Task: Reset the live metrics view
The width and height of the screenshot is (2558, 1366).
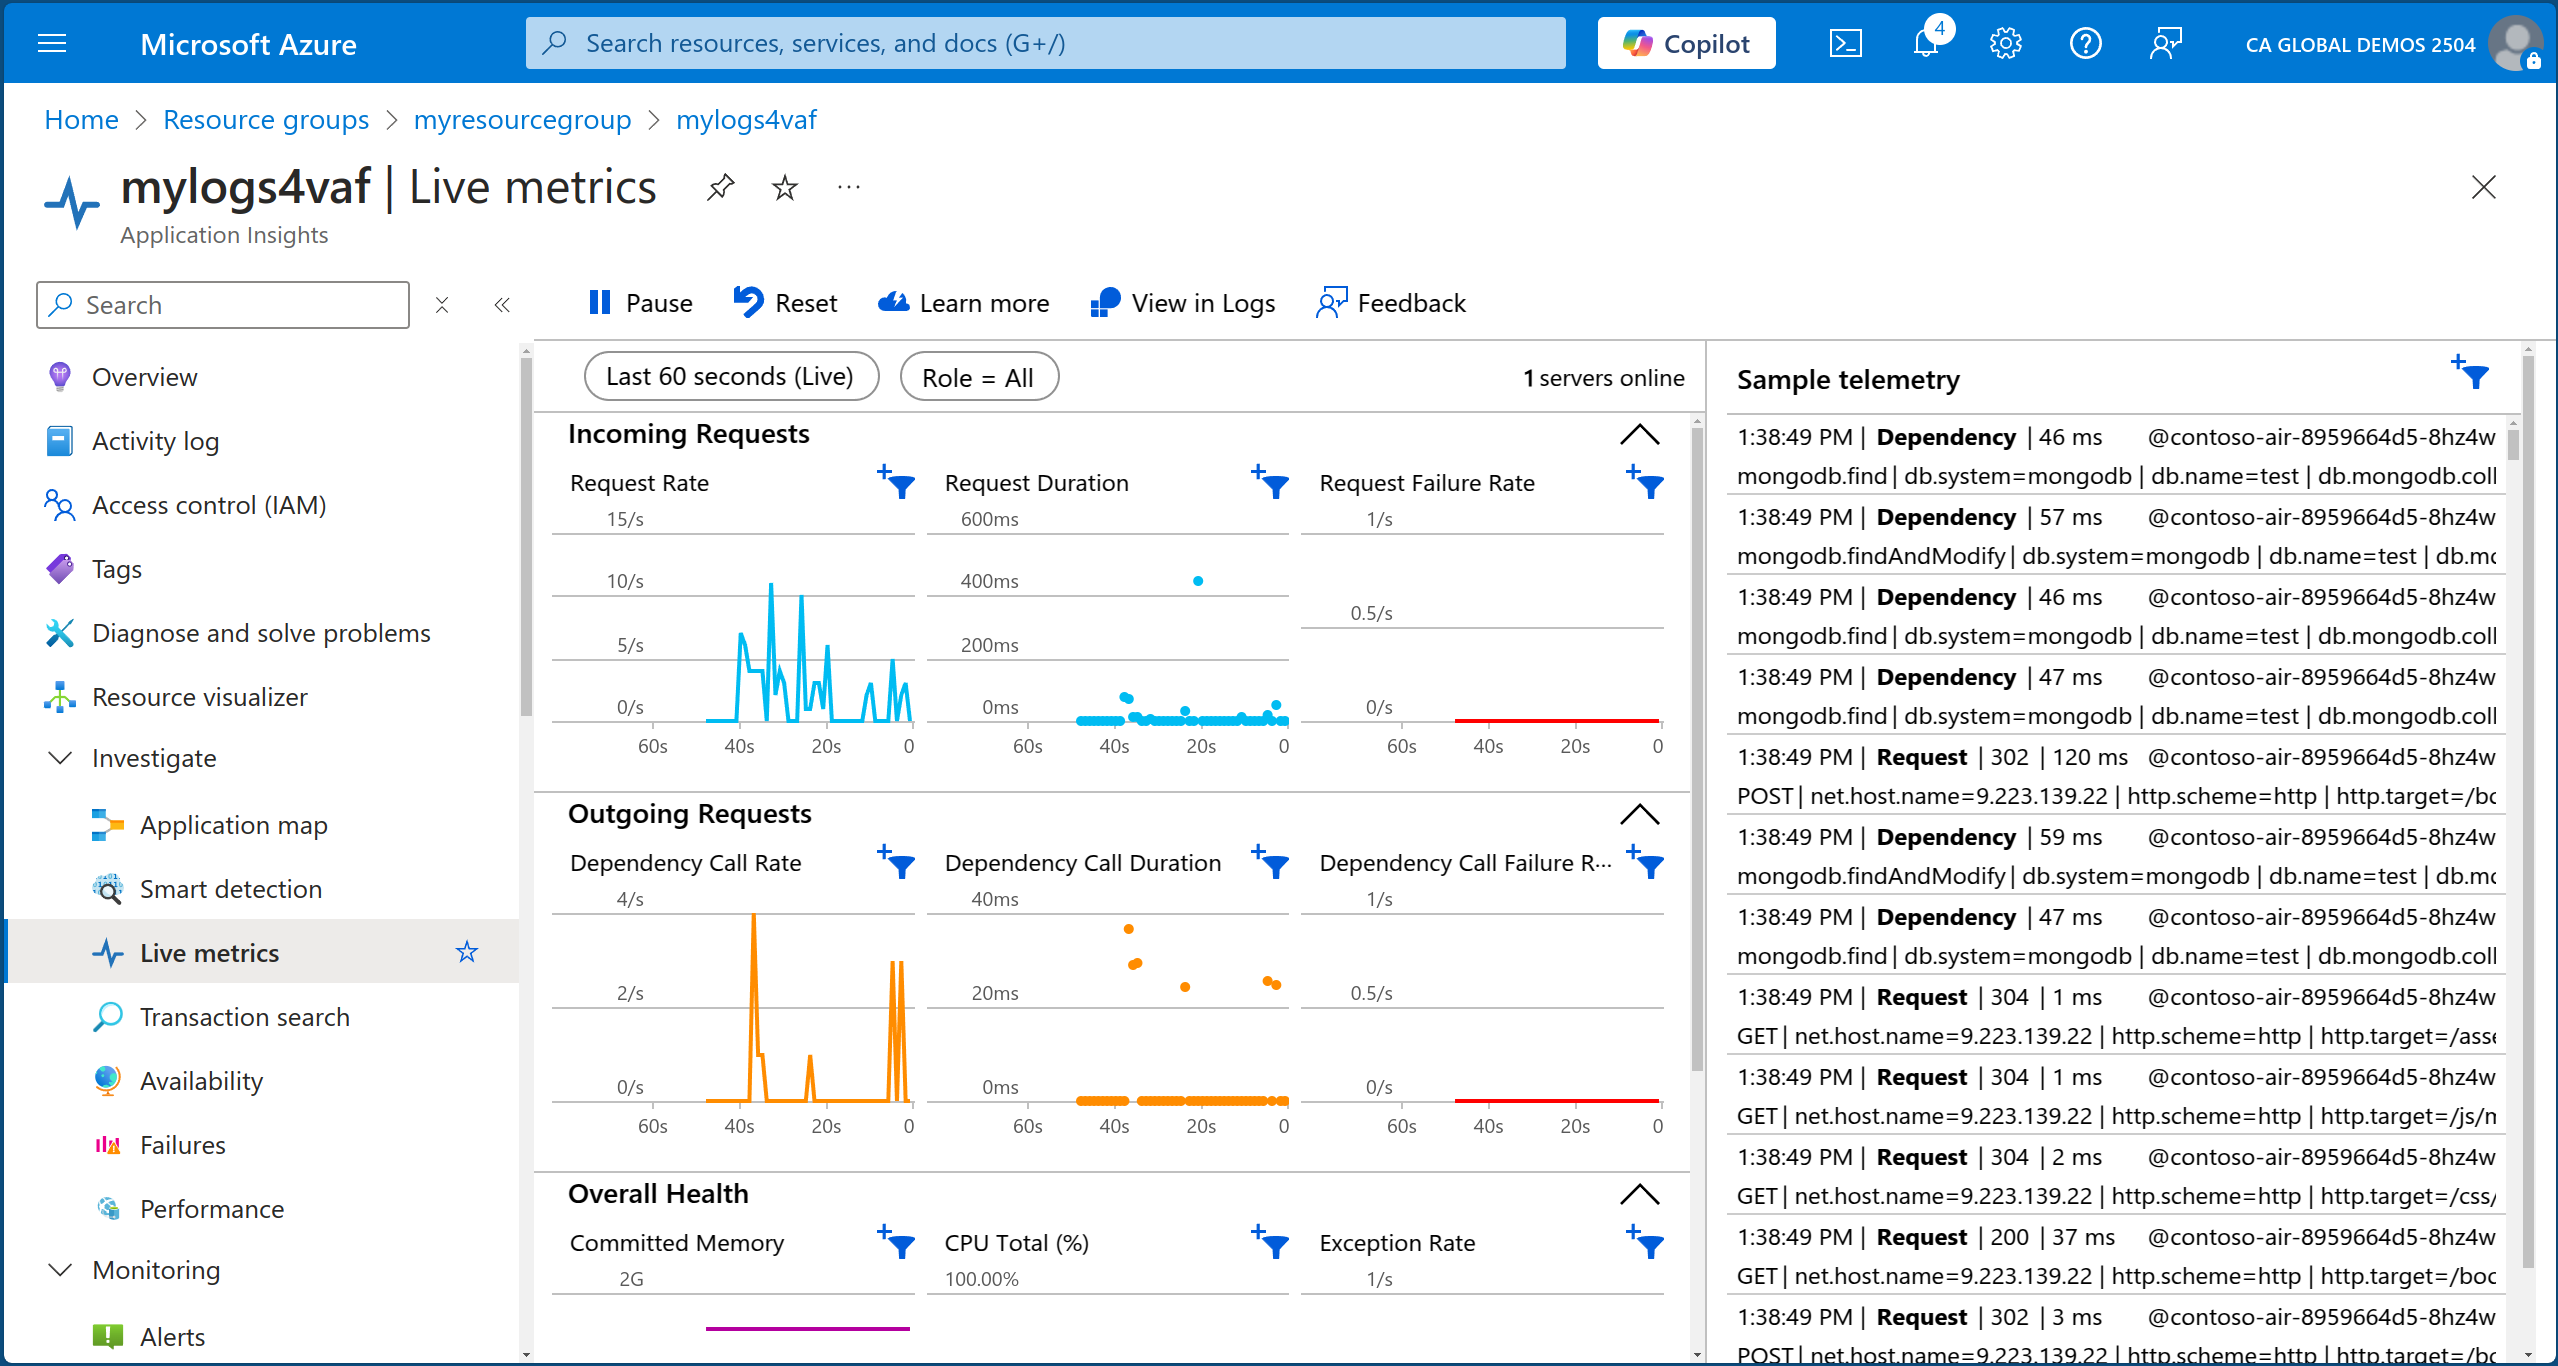Action: (x=785, y=303)
